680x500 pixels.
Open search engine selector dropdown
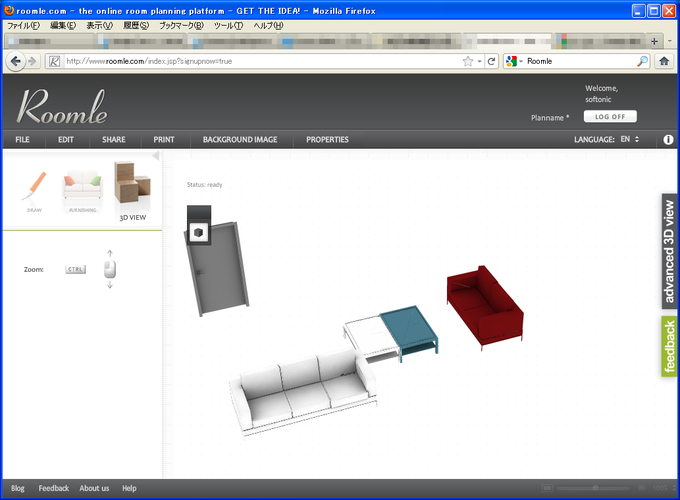515,61
